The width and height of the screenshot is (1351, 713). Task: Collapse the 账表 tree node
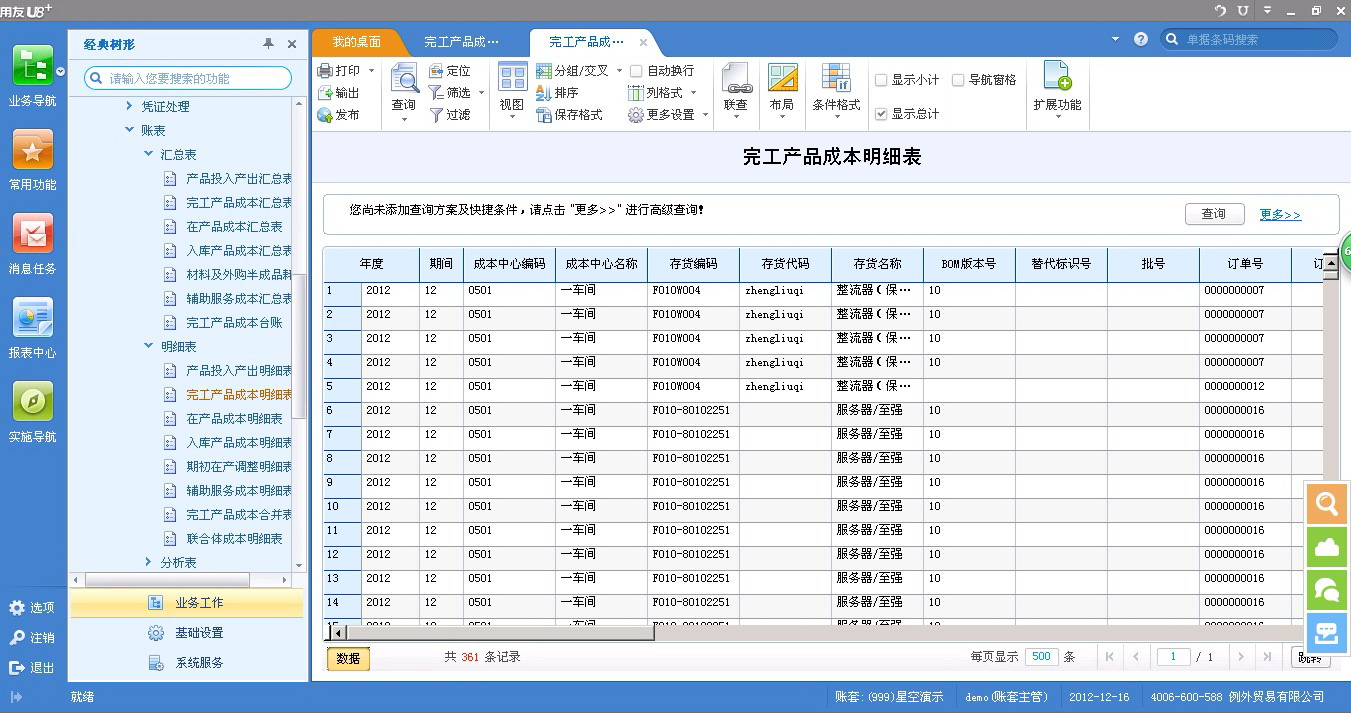click(x=129, y=130)
